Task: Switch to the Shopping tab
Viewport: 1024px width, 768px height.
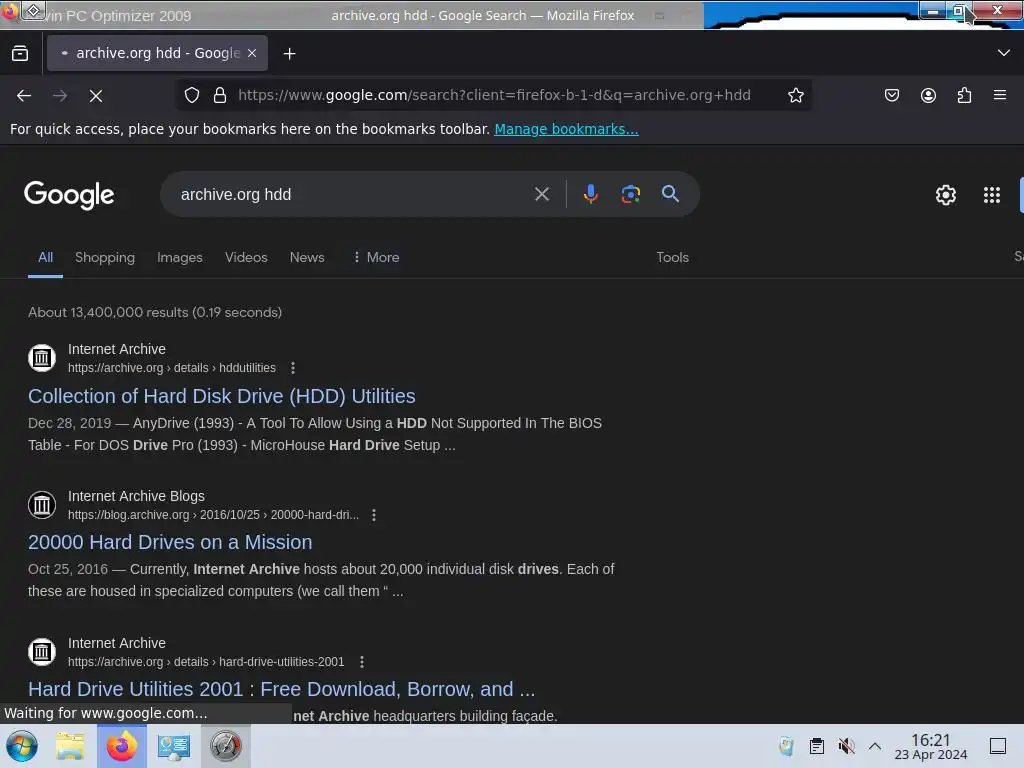Action: click(104, 257)
